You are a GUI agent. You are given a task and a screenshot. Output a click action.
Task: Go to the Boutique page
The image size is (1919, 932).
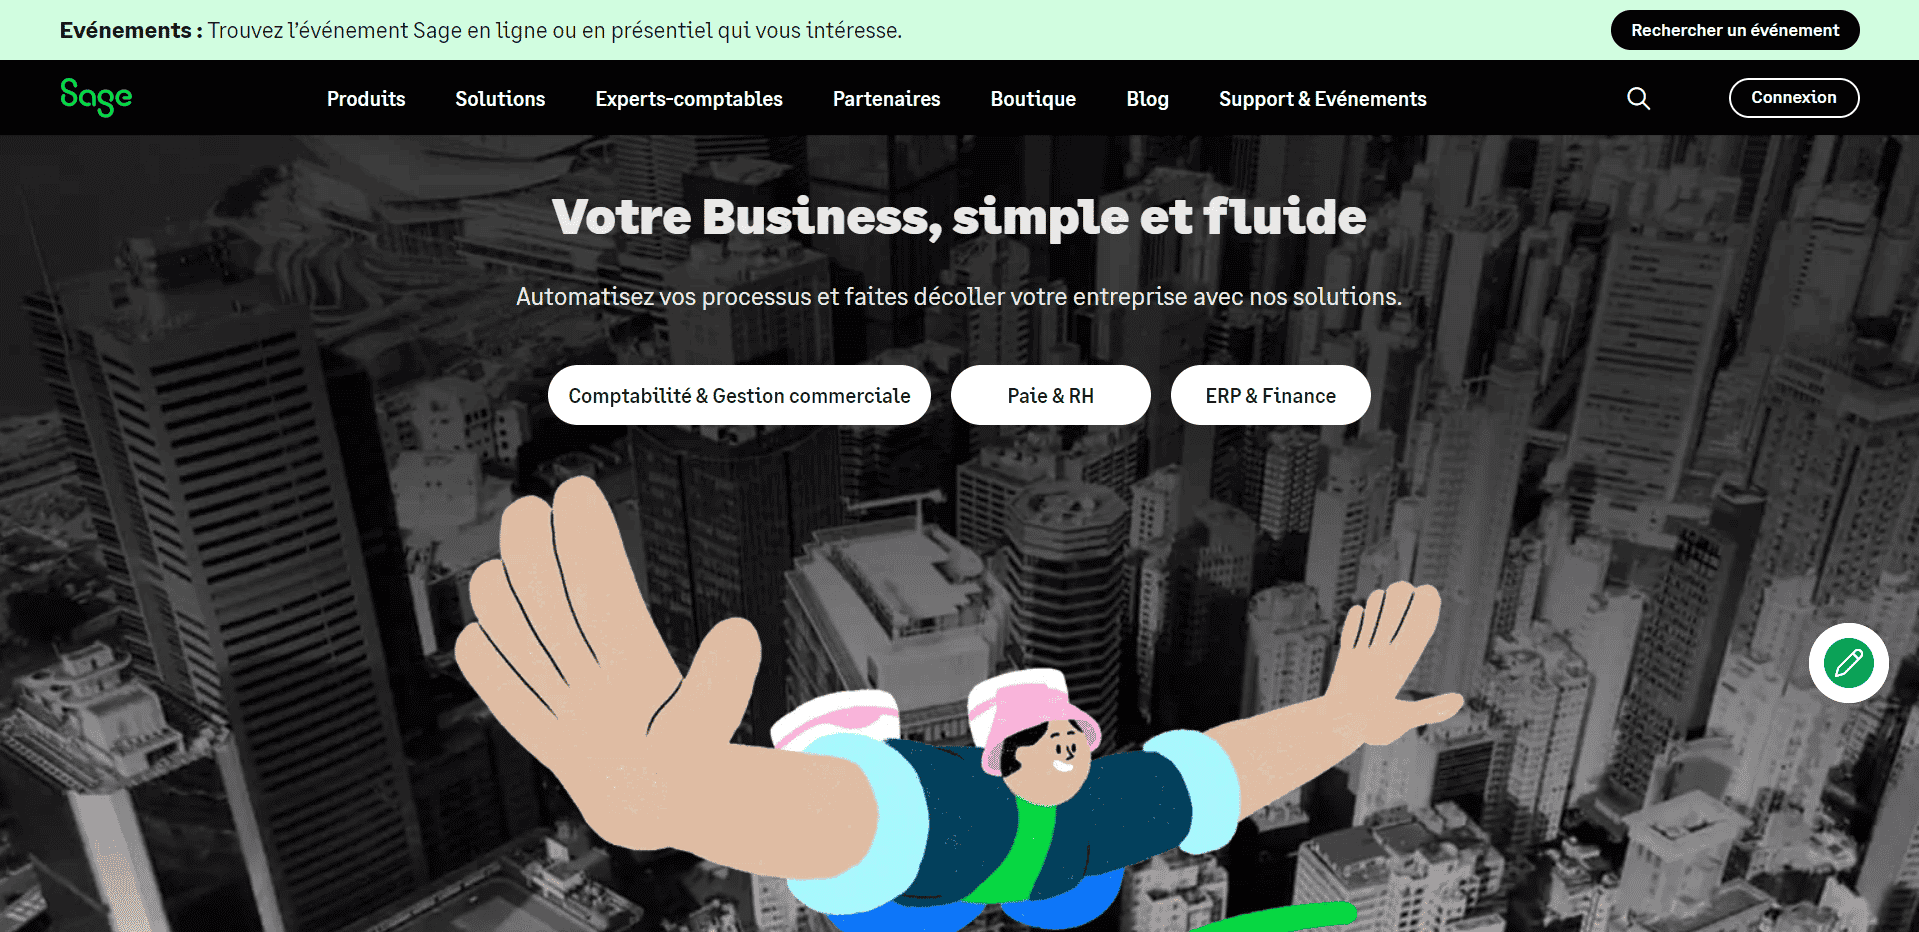[x=1033, y=99]
